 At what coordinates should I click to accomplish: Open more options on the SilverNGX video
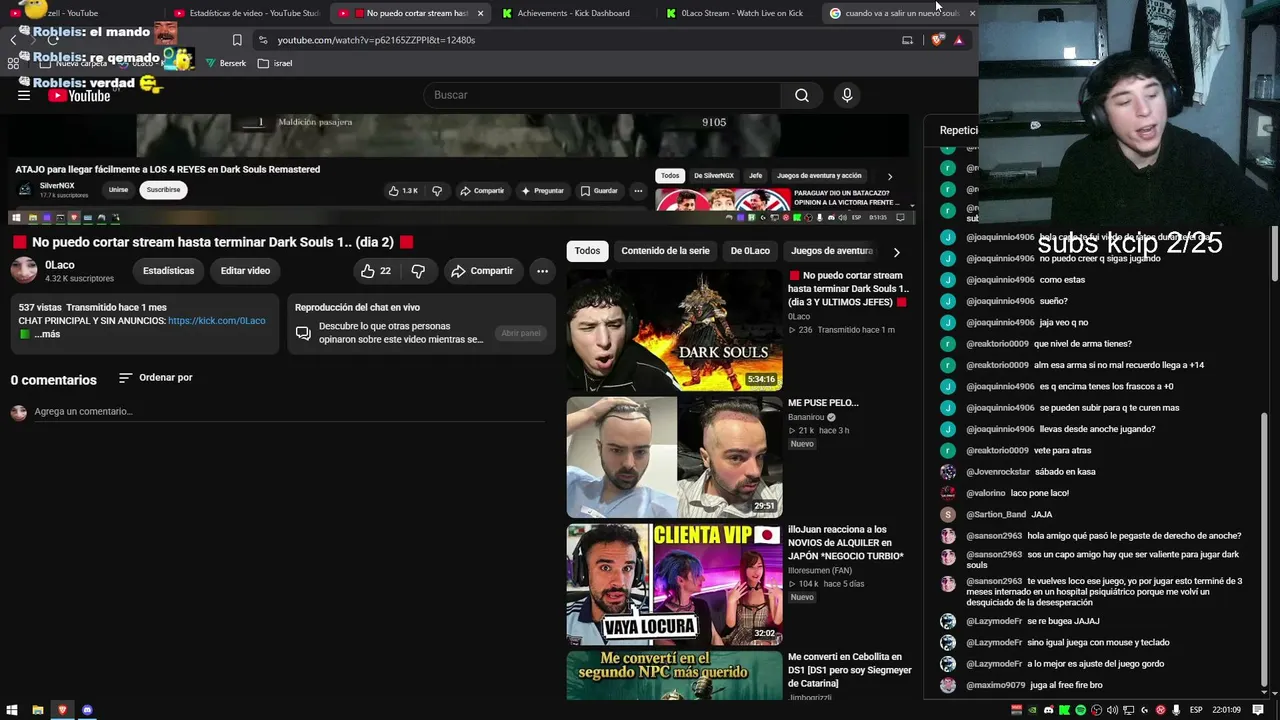point(638,190)
